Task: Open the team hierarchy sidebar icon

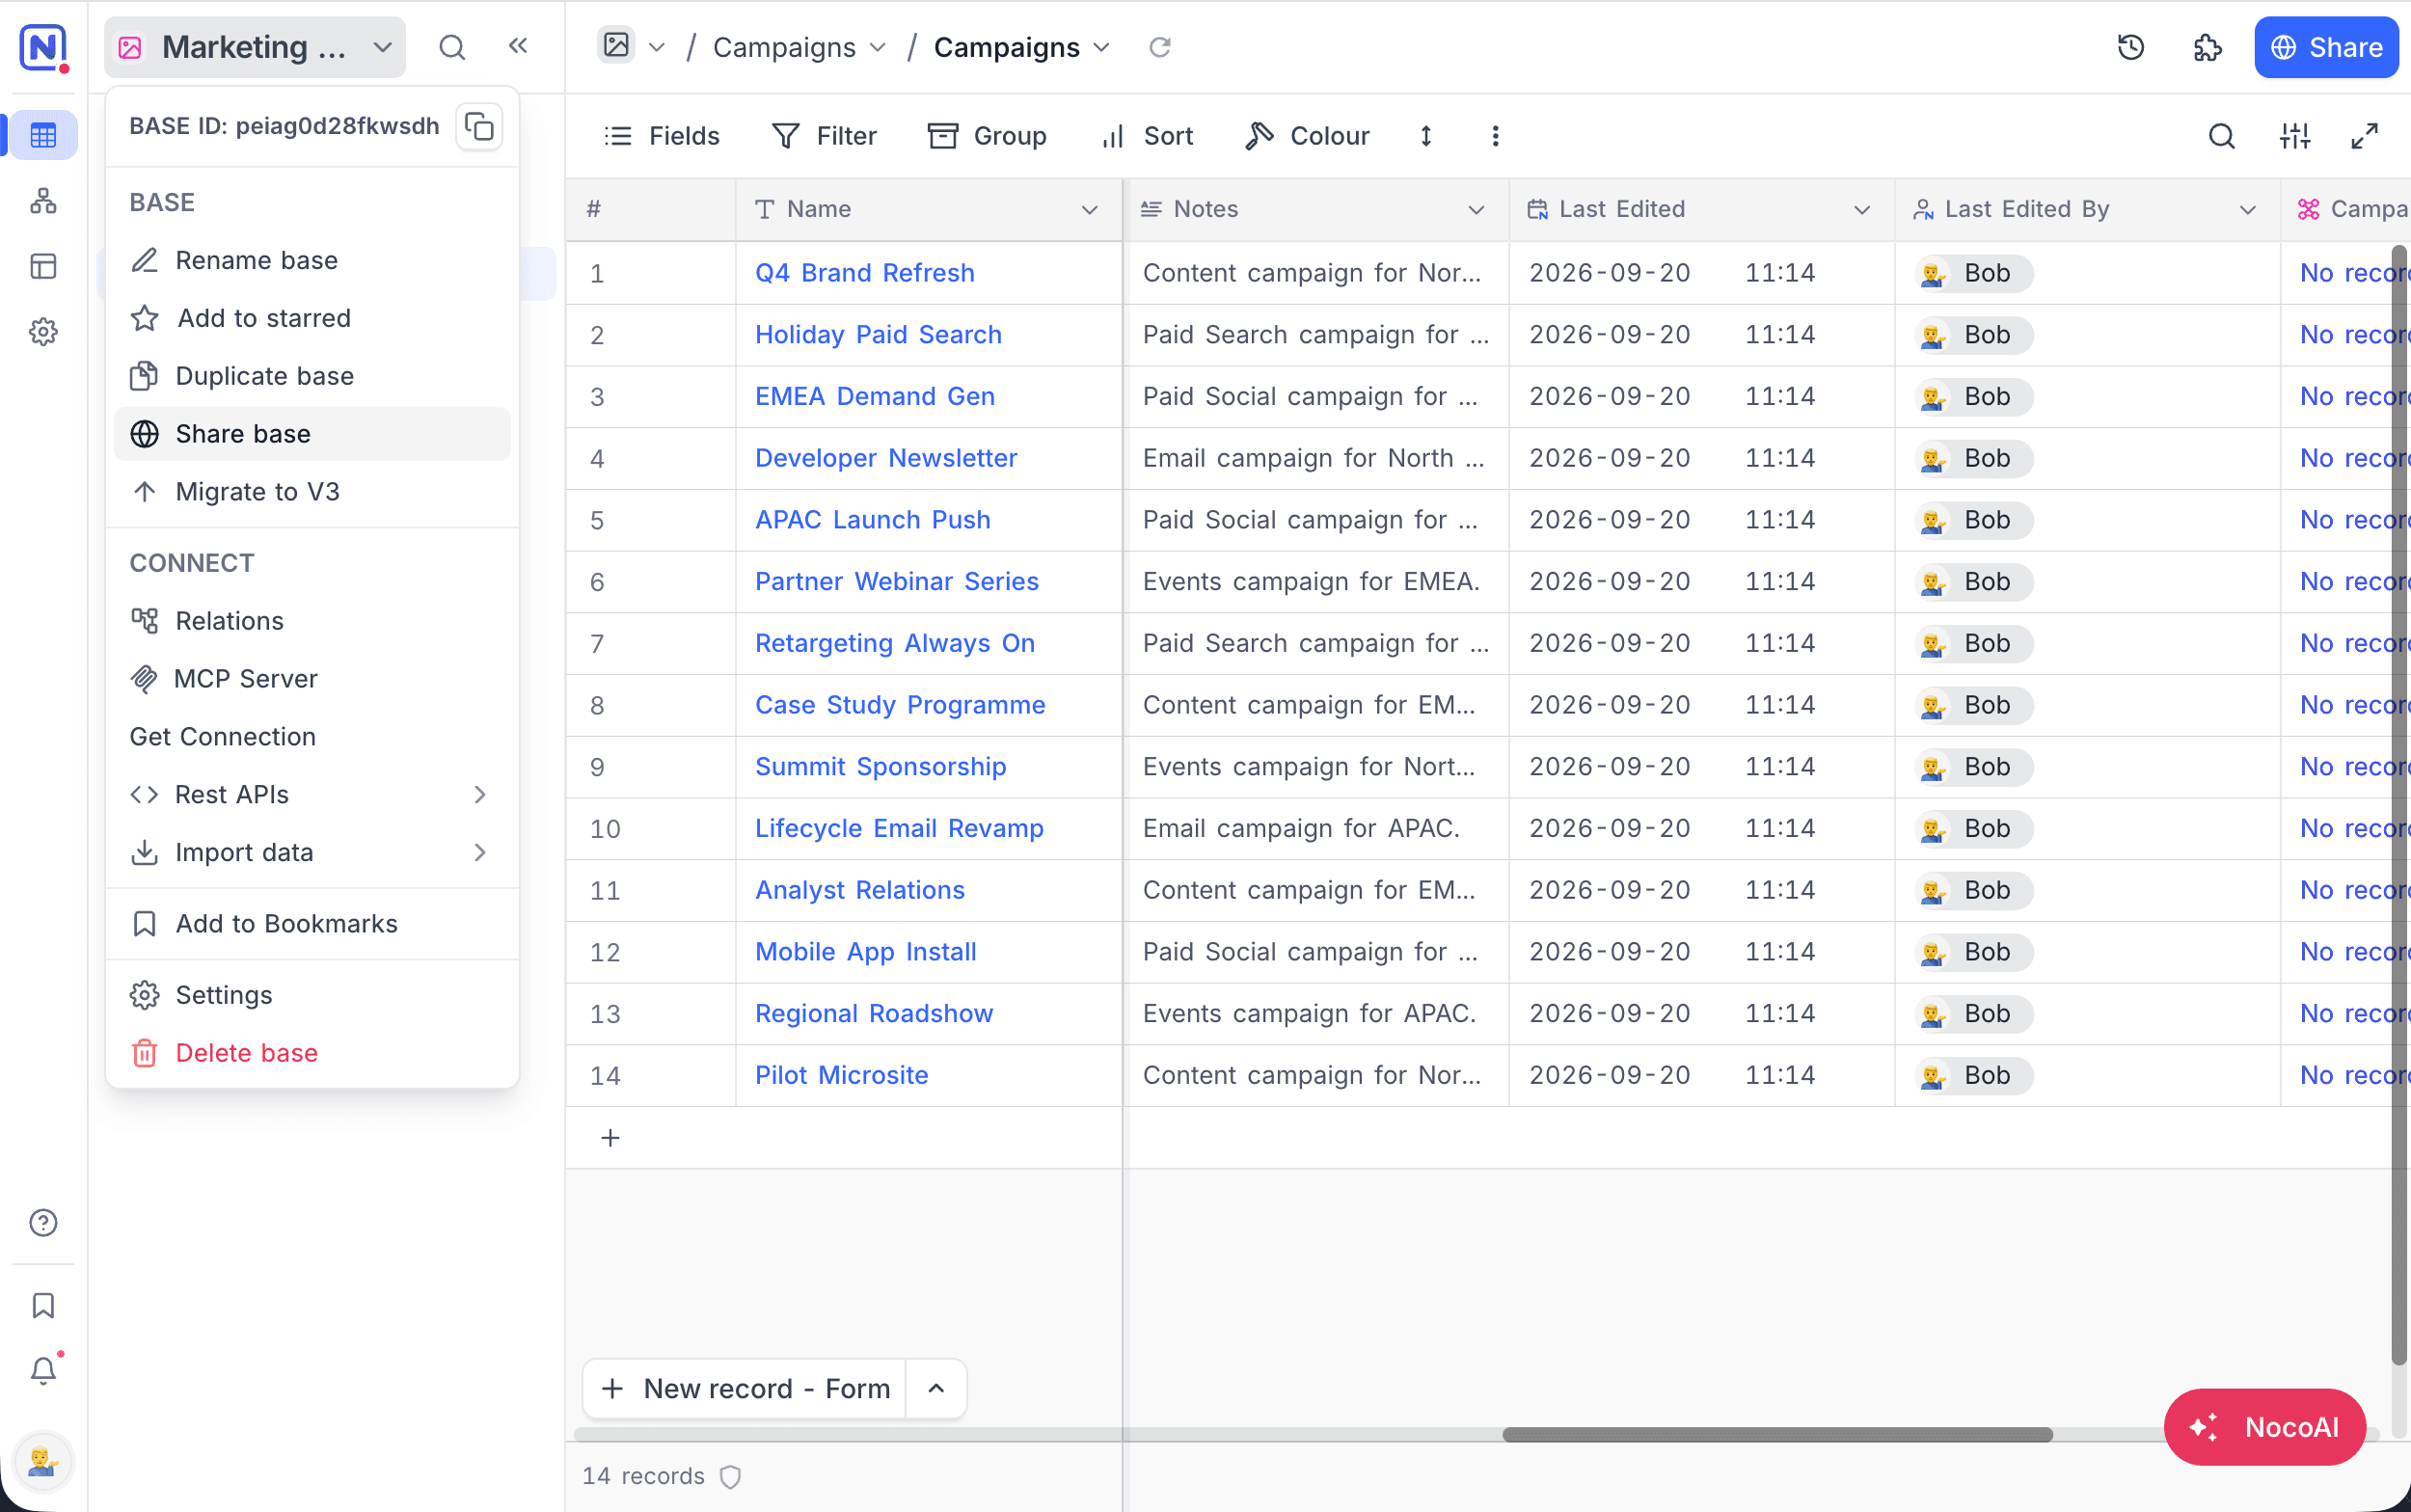Action: tap(43, 201)
